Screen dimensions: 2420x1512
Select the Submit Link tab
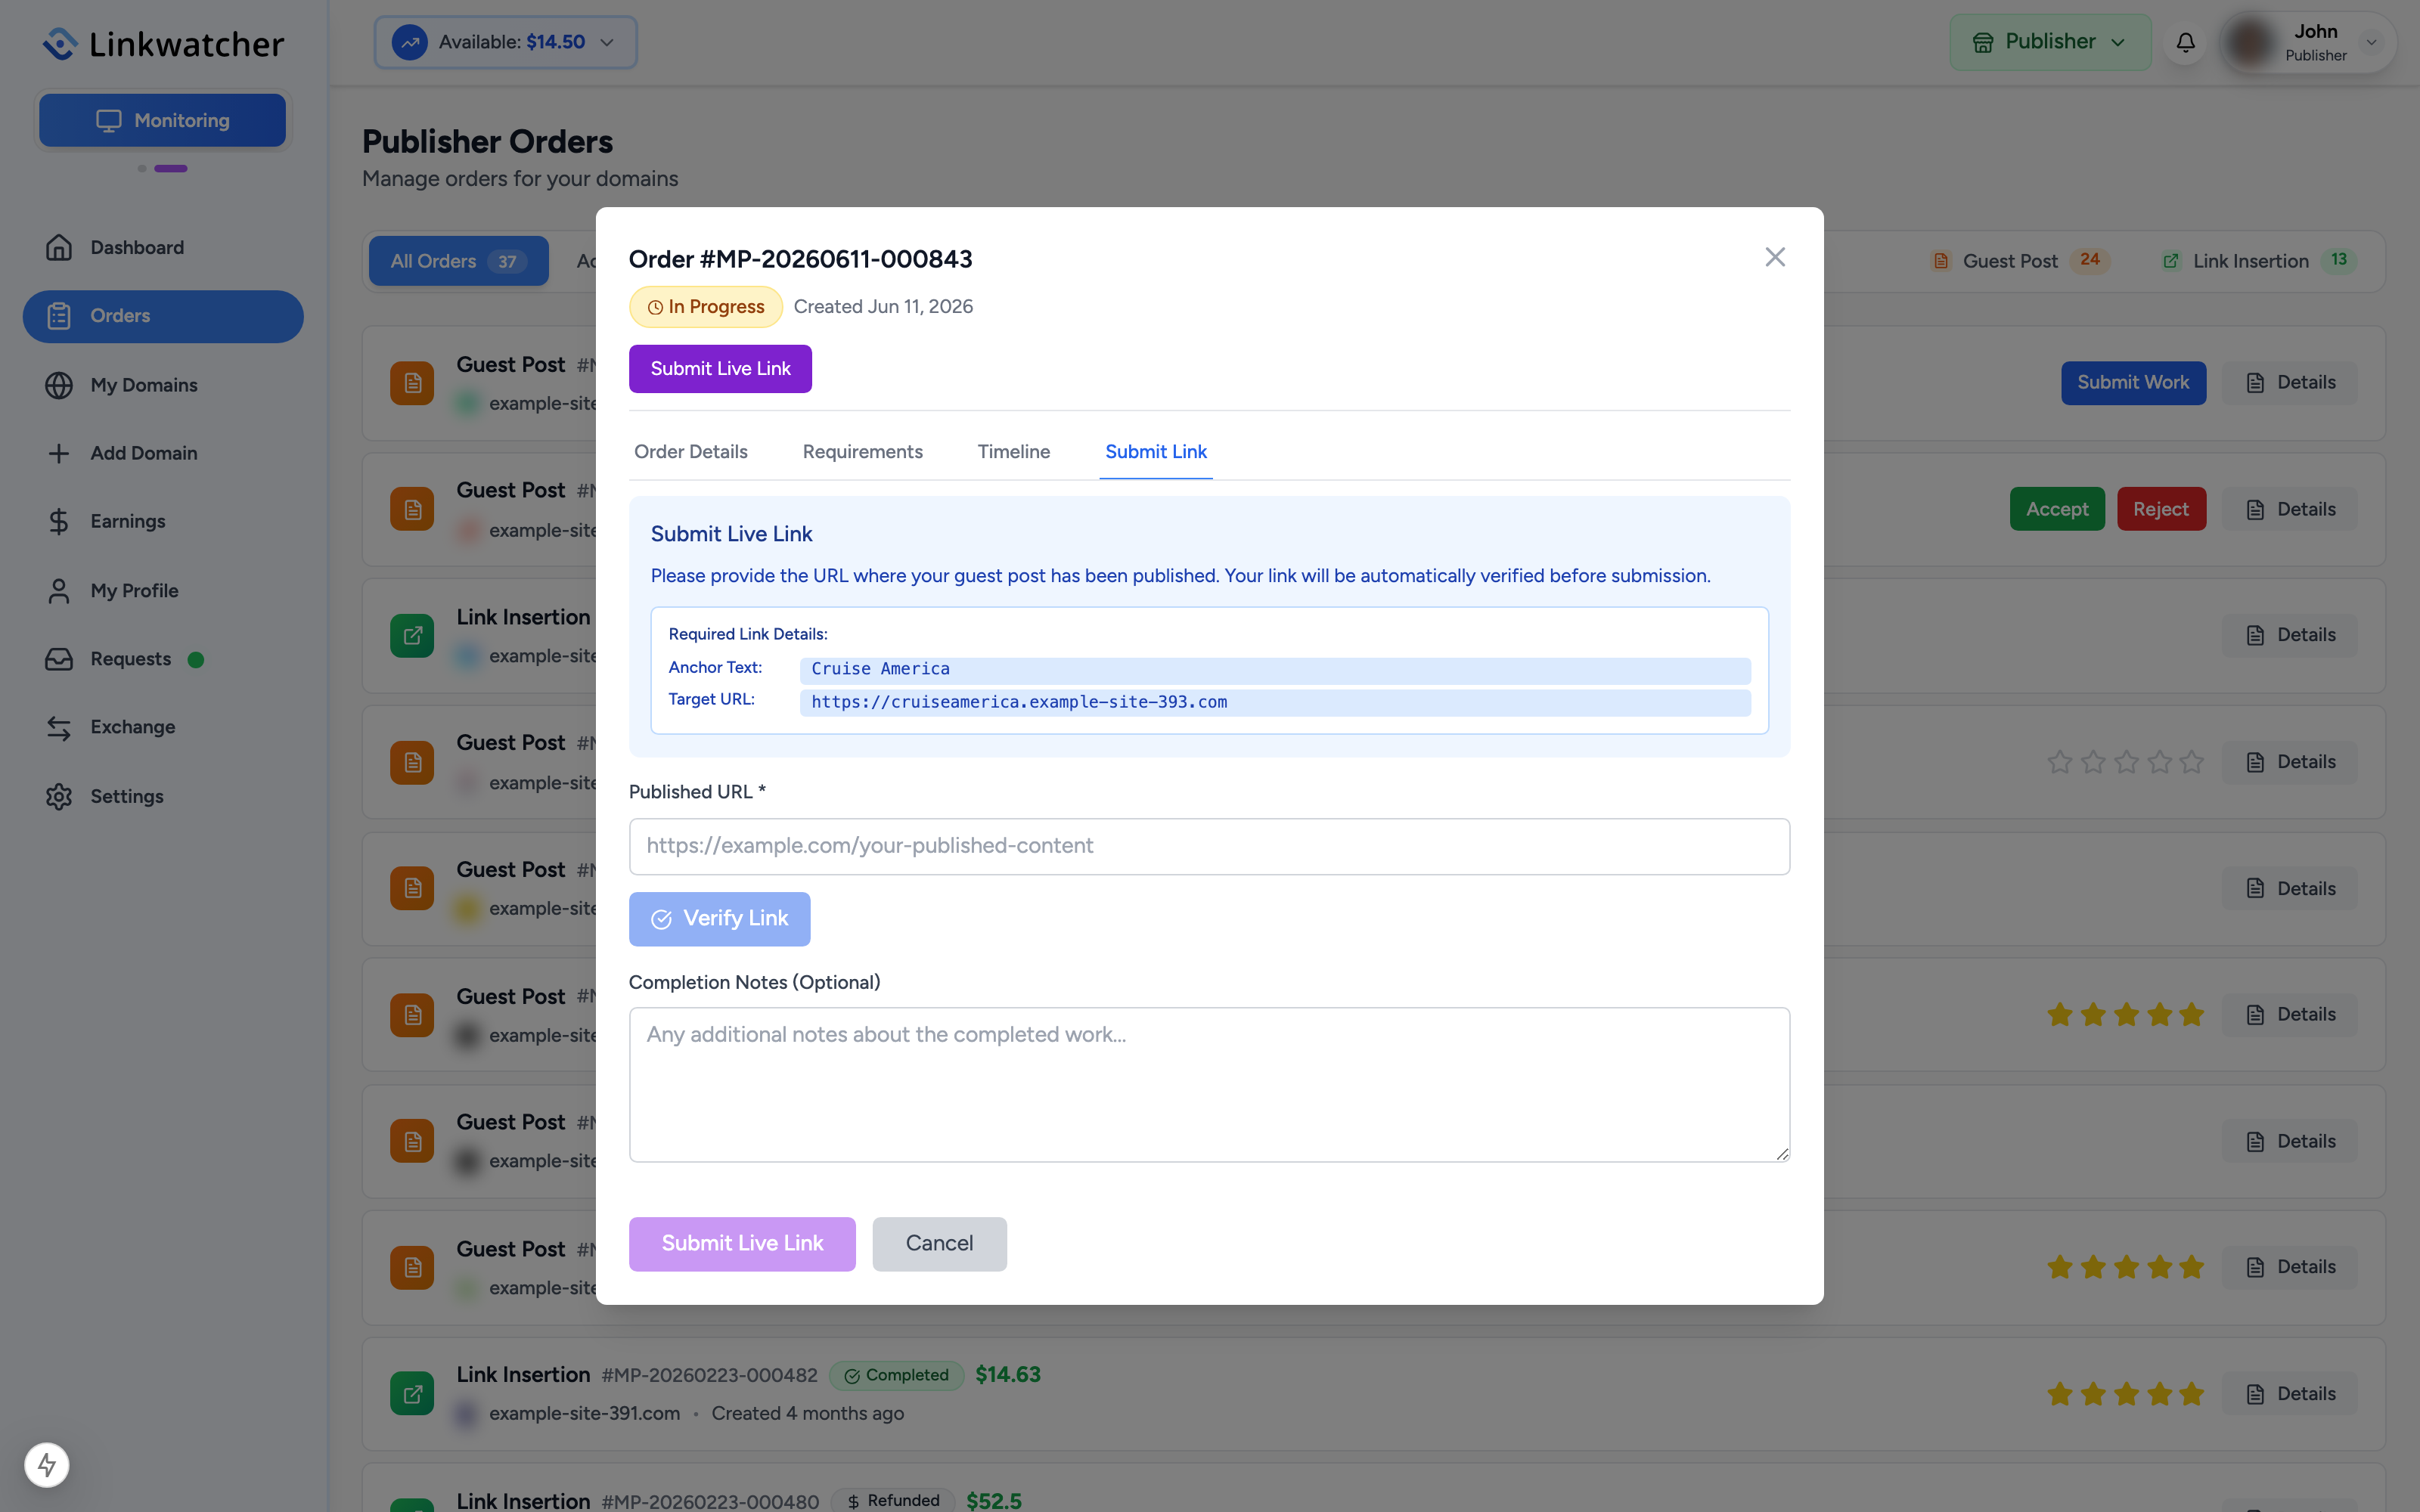click(x=1156, y=452)
